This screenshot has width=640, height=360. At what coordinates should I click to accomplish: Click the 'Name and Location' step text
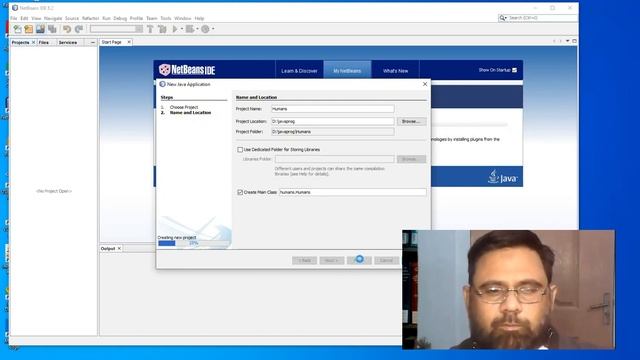tap(190, 113)
